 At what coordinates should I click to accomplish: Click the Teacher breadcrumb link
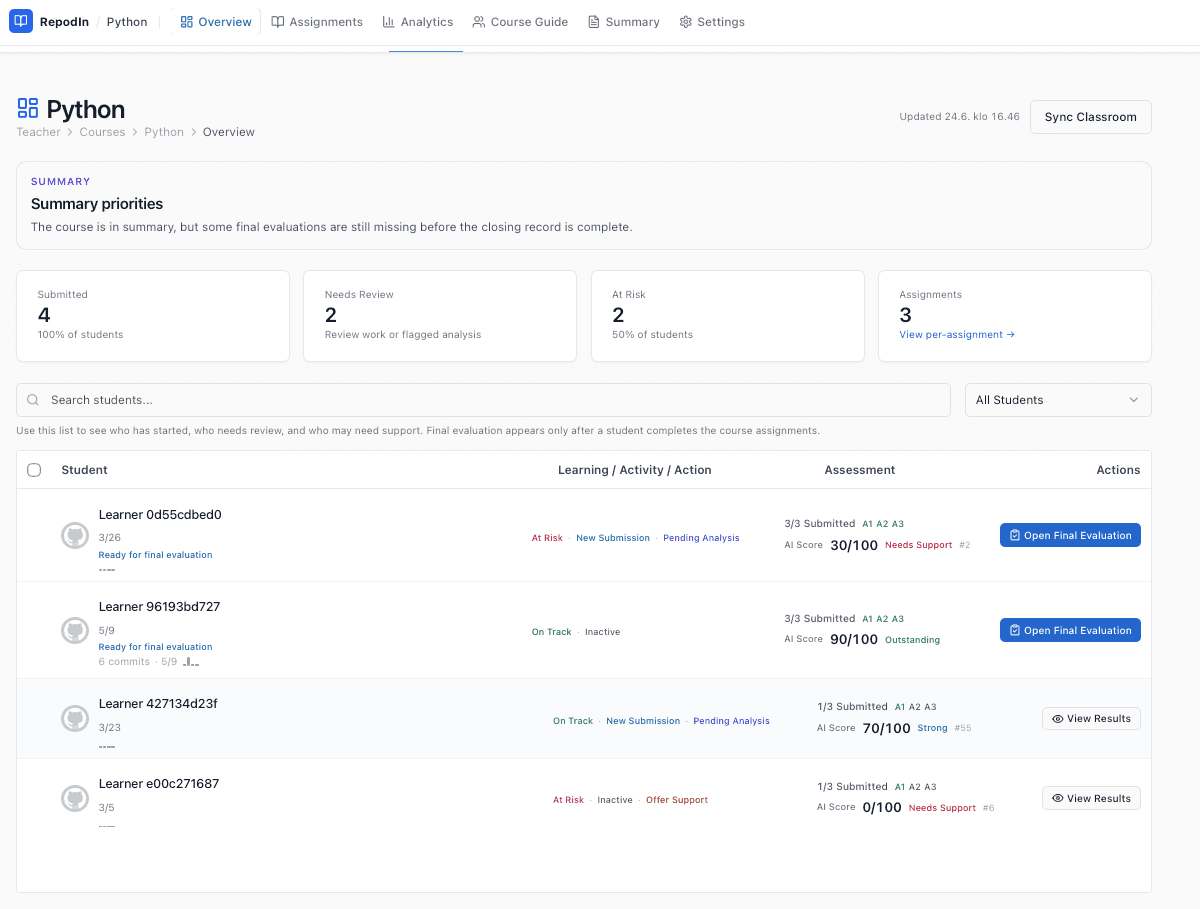tap(38, 132)
